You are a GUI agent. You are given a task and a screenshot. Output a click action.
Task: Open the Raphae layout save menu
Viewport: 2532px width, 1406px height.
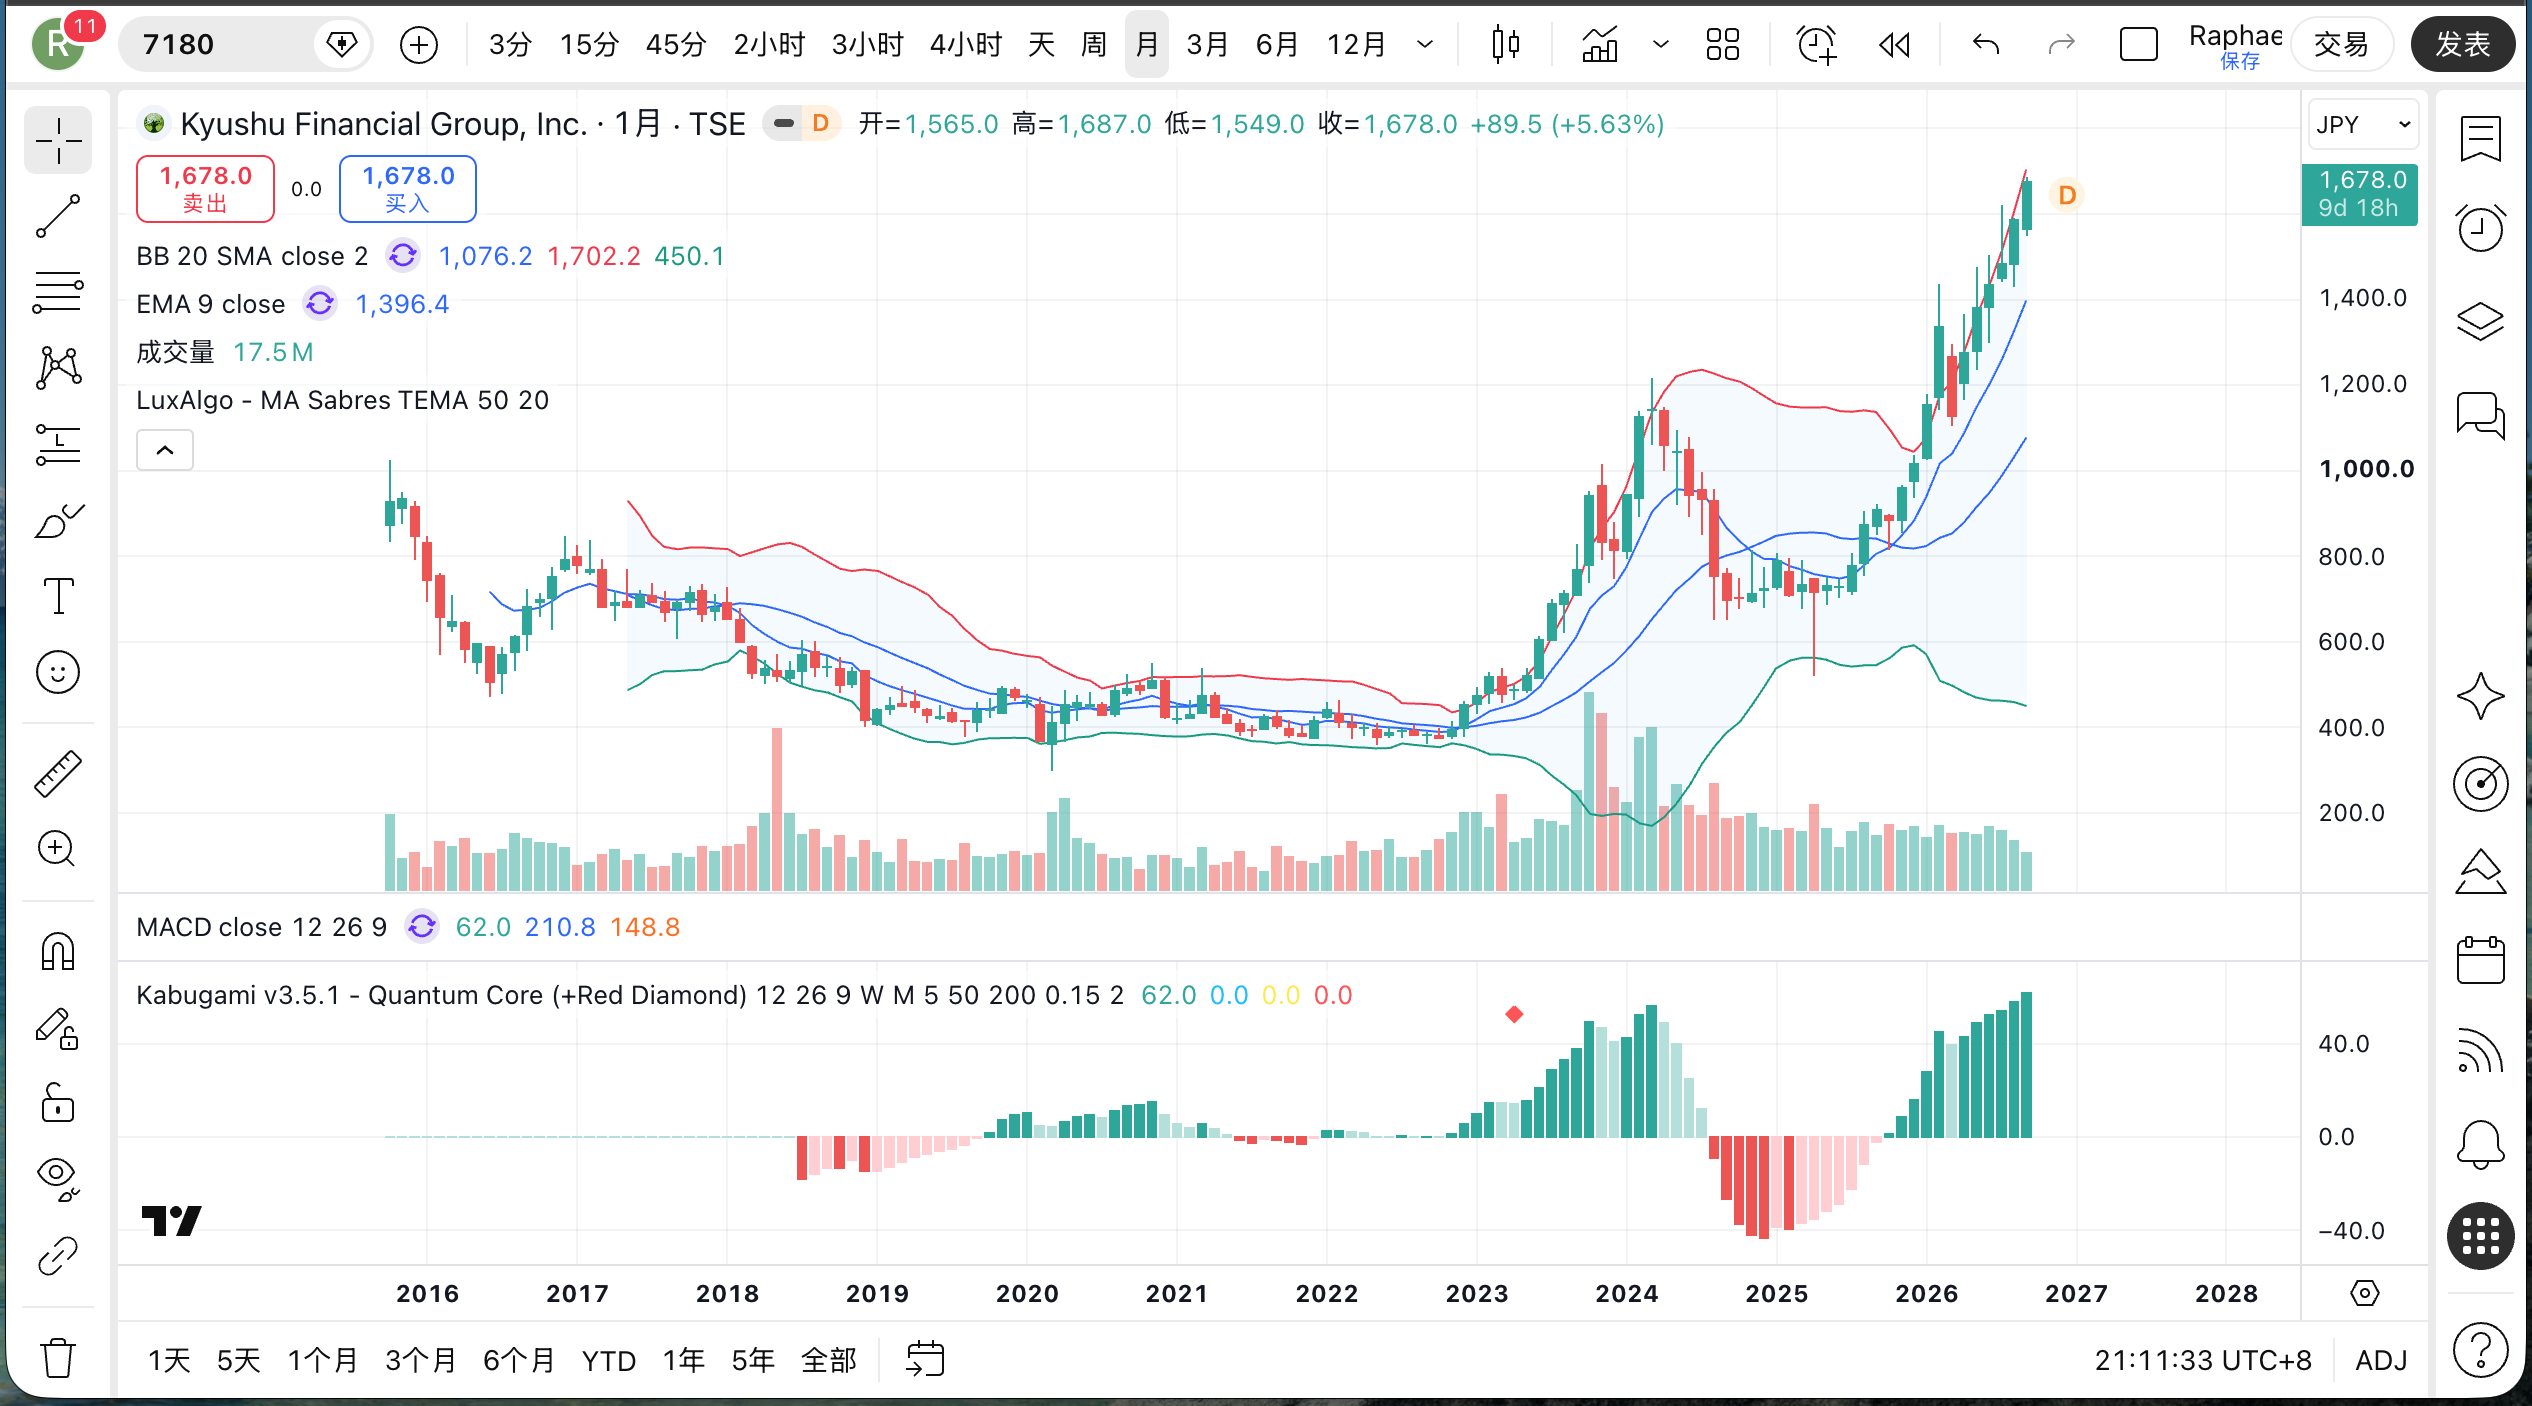coord(2236,45)
